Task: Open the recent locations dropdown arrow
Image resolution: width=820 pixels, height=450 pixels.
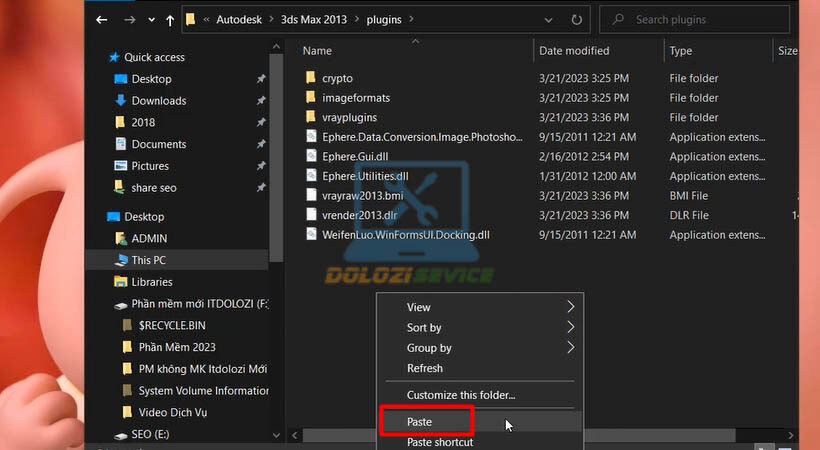Action: 151,20
